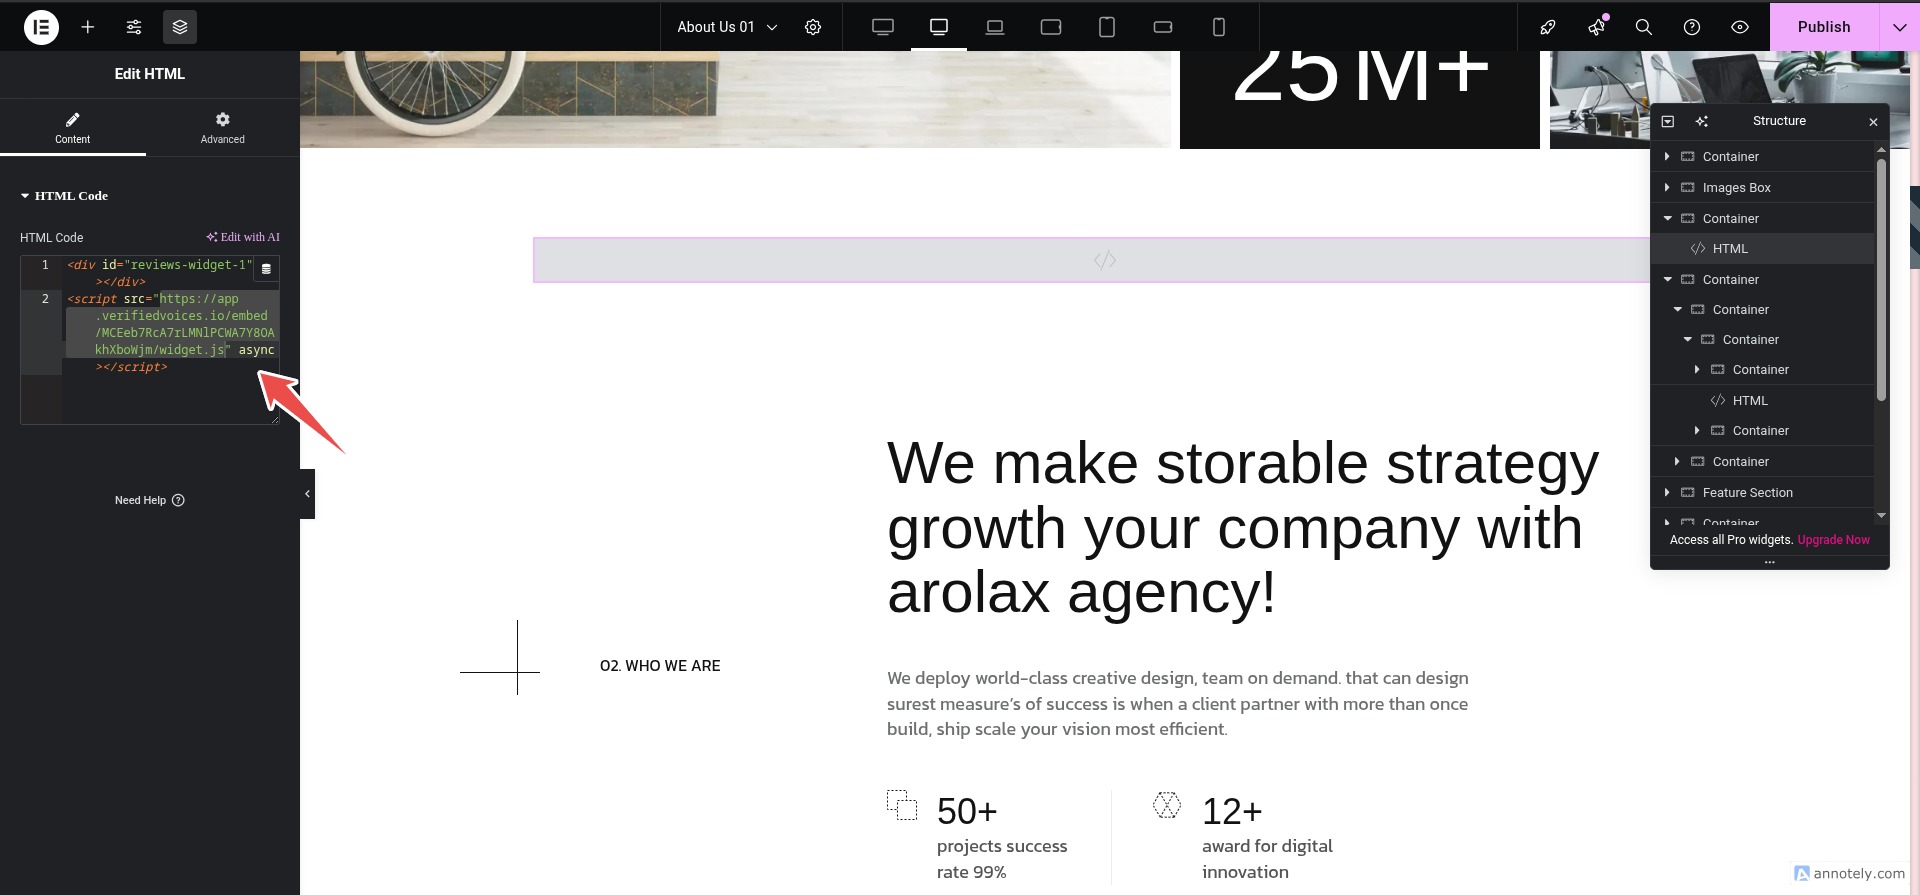Click Structure panel scroll down arrow
The image size is (1920, 895).
coord(1881,516)
